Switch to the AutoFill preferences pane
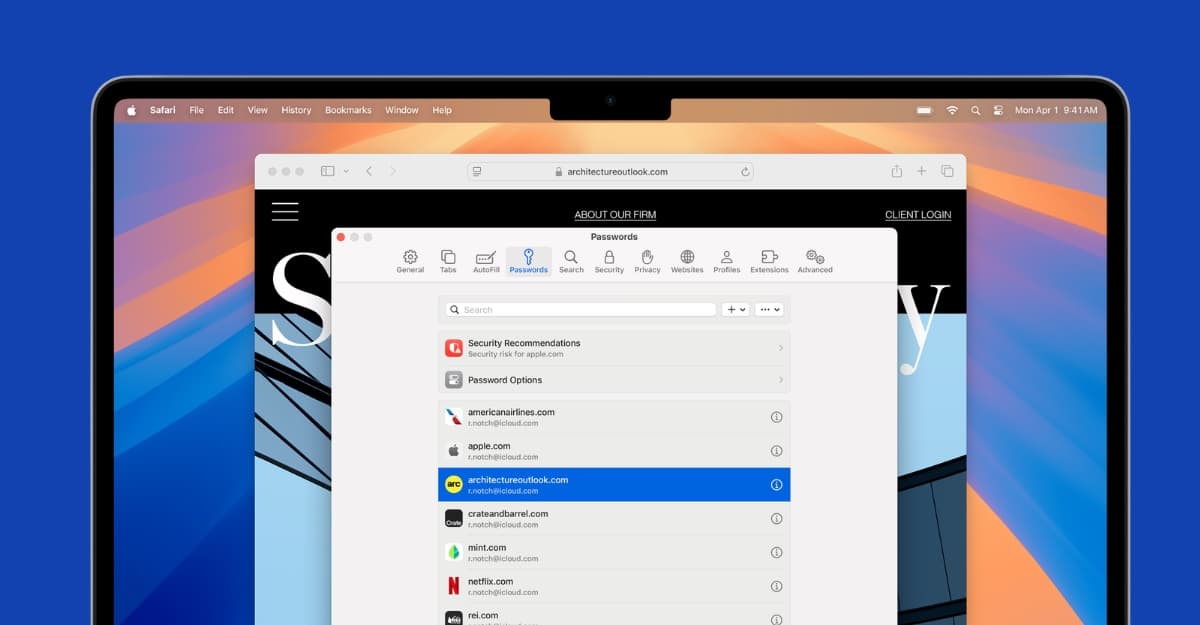The height and width of the screenshot is (625, 1200). 486,261
